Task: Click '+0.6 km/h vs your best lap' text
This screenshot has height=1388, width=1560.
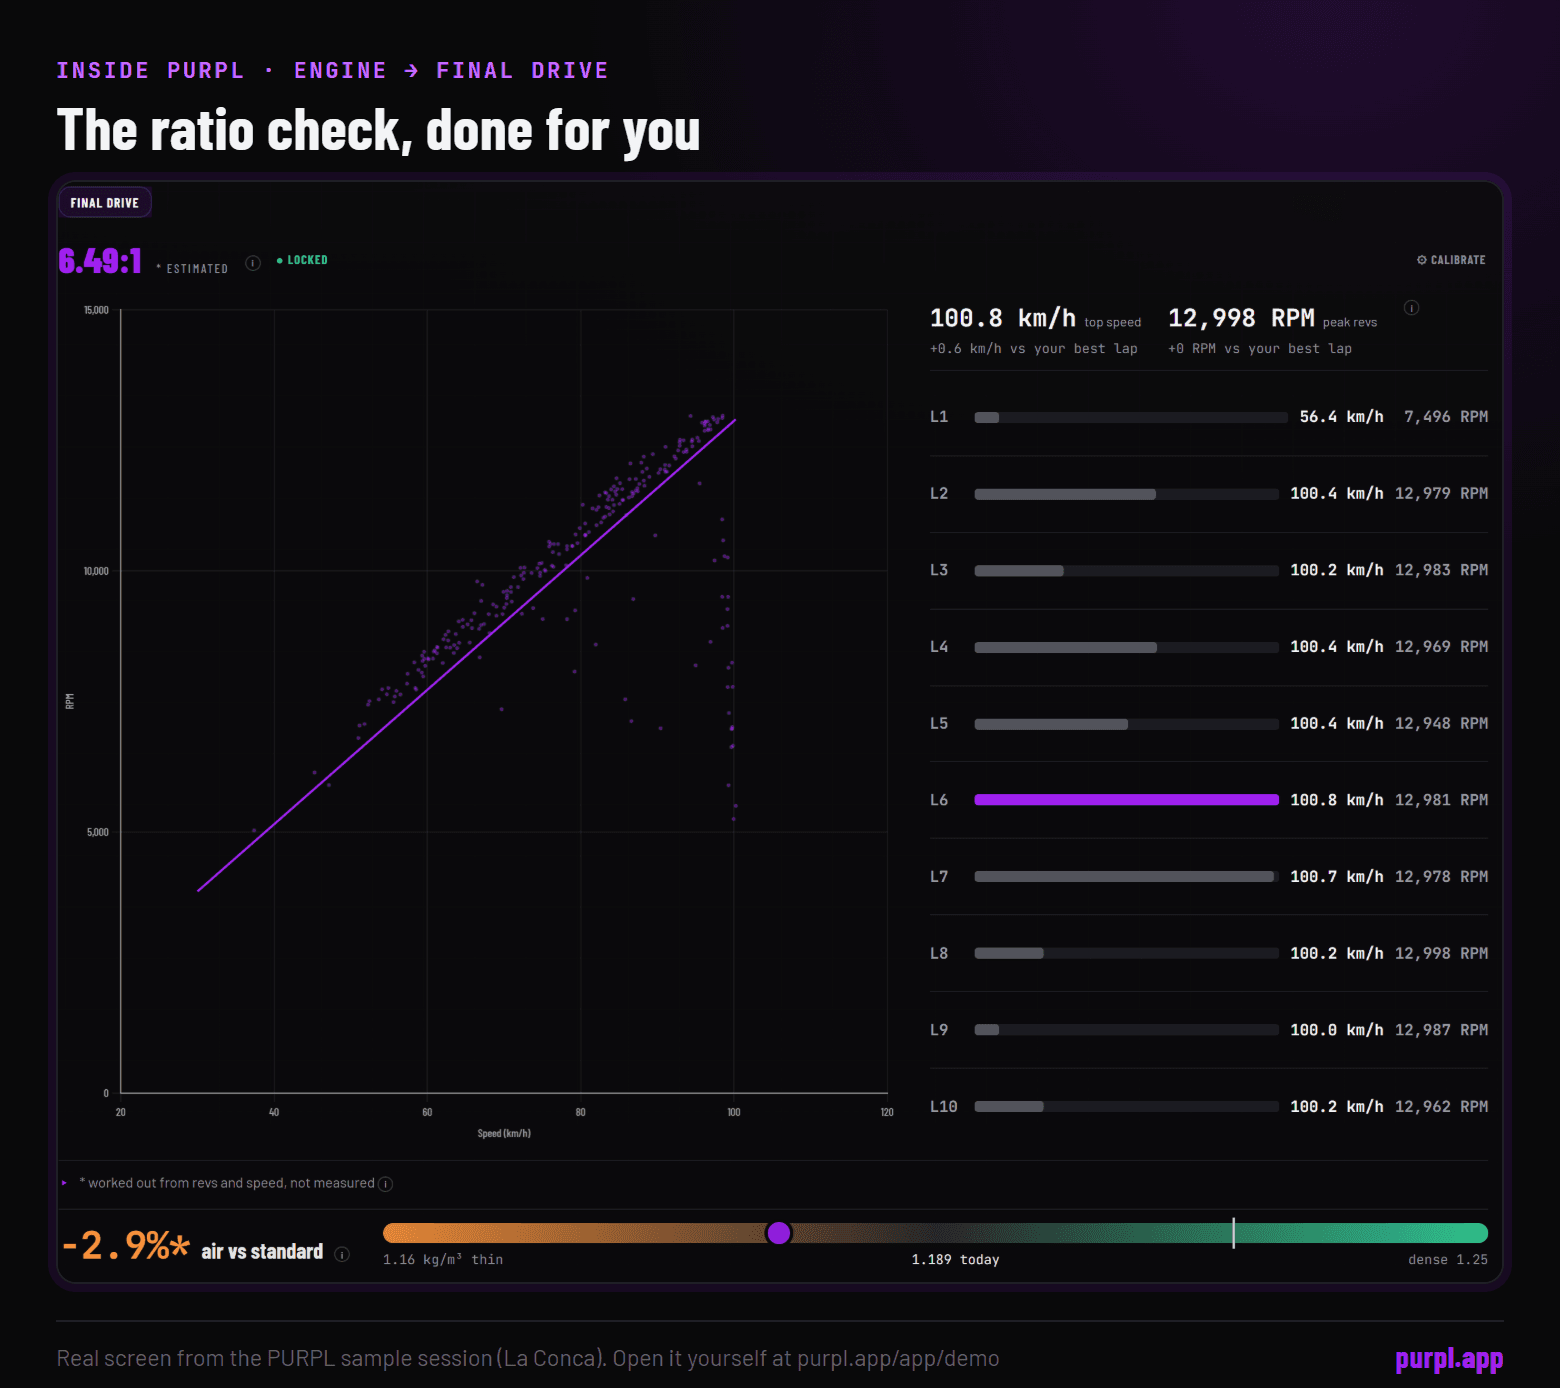Action: pyautogui.click(x=1034, y=349)
